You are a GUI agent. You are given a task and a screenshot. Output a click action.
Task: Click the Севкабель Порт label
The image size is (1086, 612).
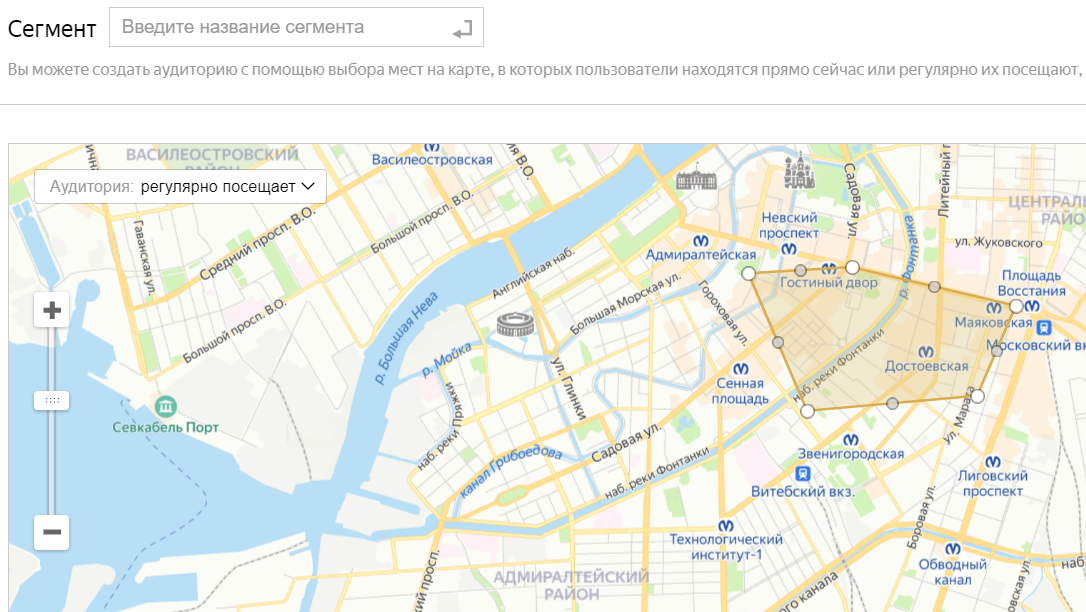[166, 427]
